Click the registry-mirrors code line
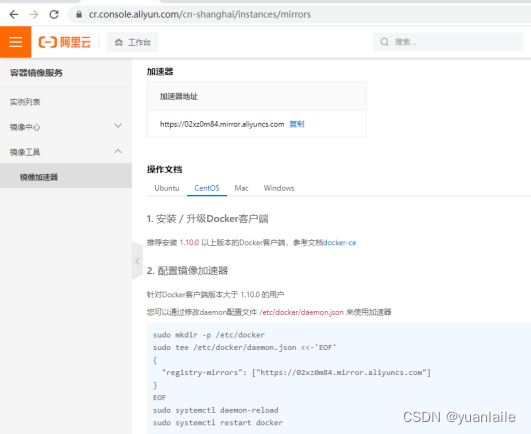This screenshot has height=434, width=531. pos(296,373)
